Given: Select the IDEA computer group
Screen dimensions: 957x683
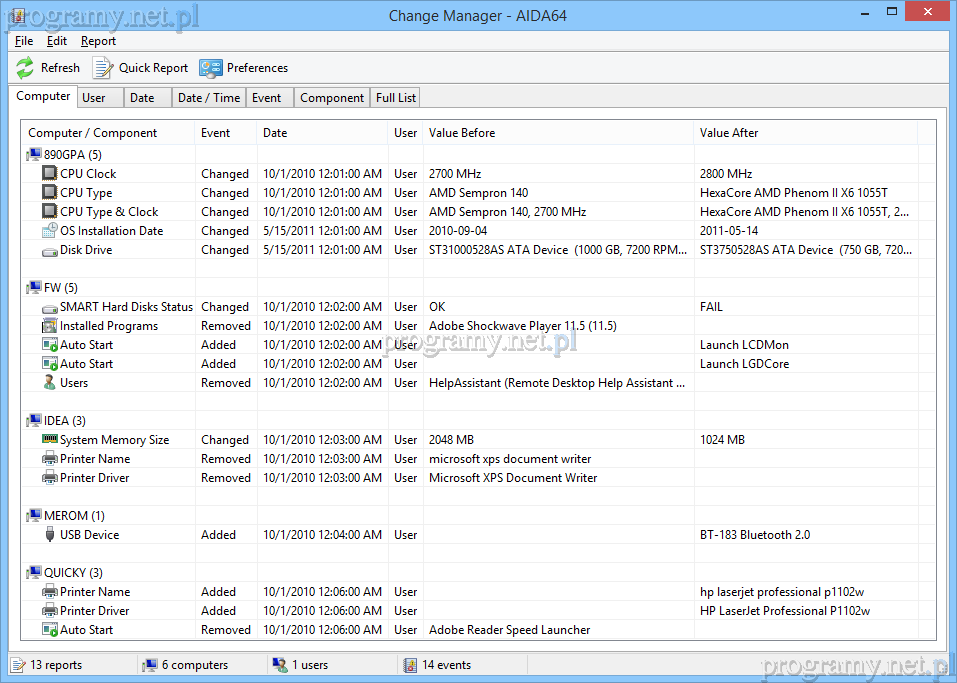Looking at the screenshot, I should pos(64,421).
